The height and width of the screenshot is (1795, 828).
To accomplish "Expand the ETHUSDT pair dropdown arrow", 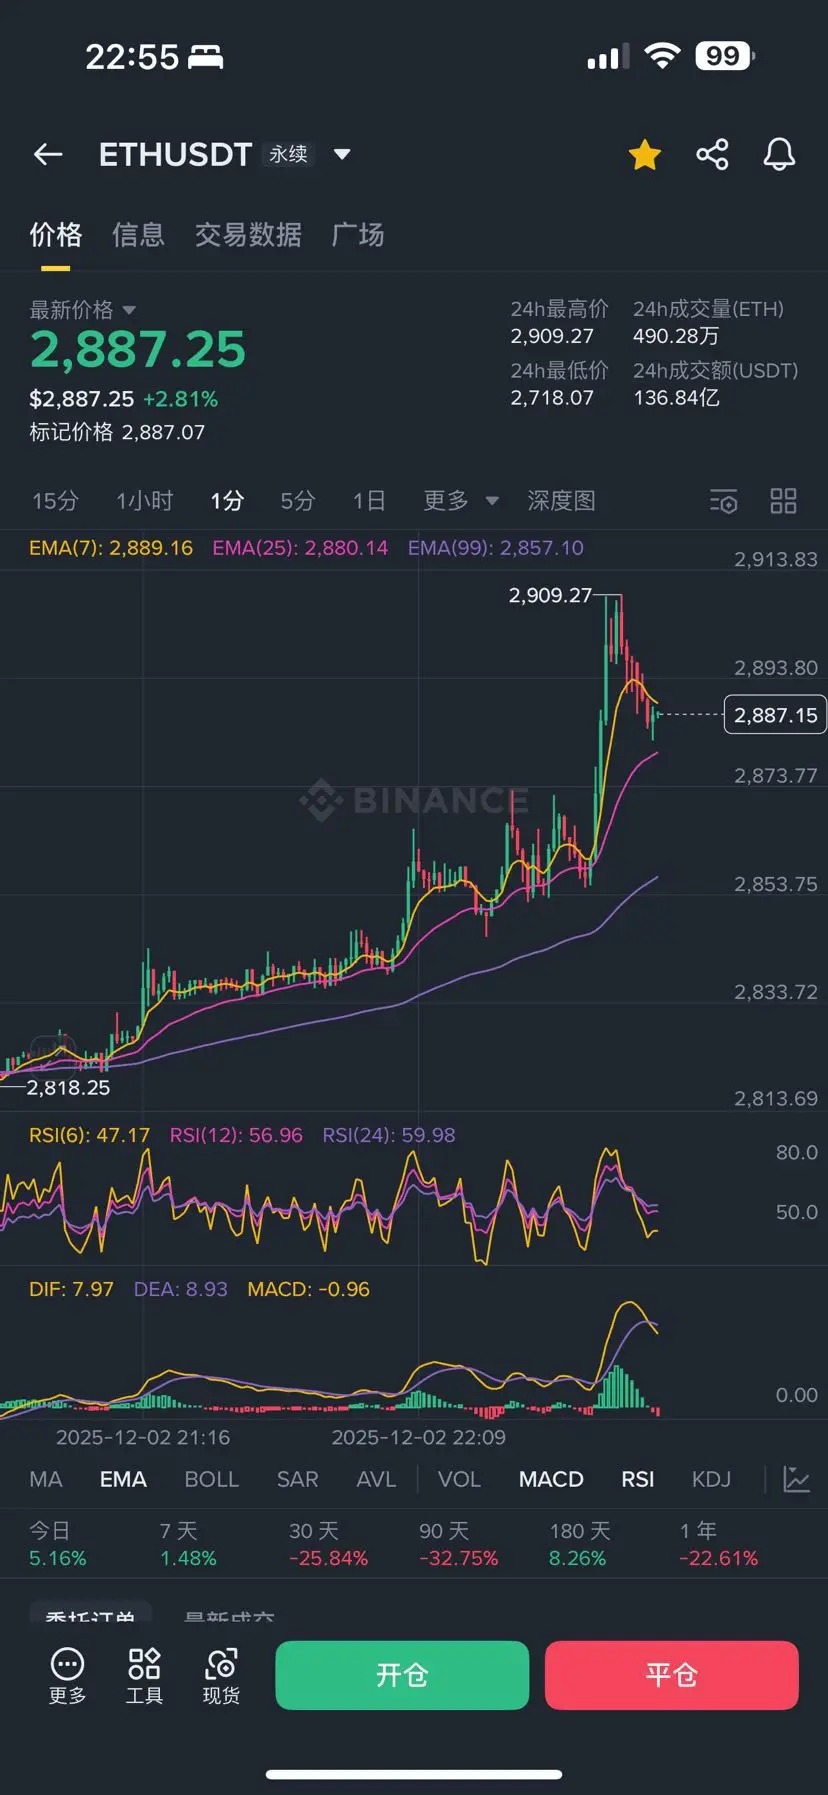I will 342,154.
